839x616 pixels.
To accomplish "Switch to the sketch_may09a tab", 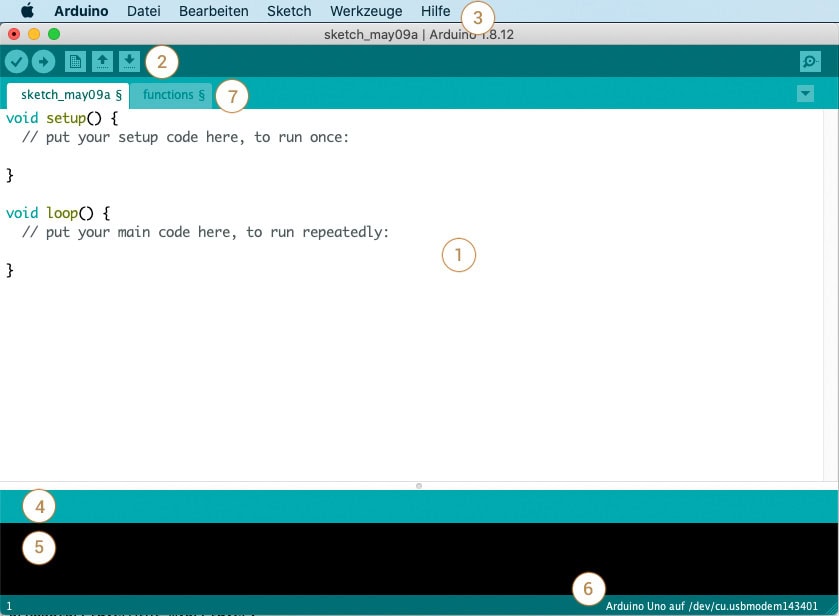I will click(68, 95).
